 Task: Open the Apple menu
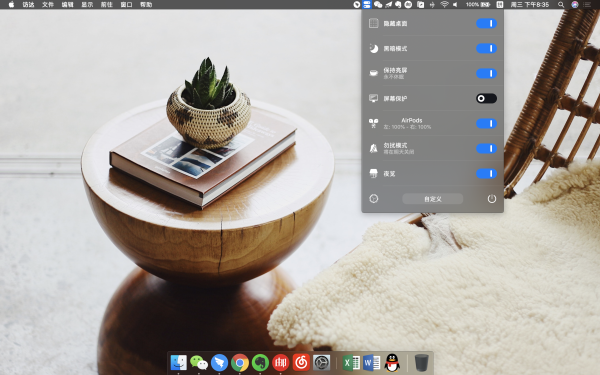click(x=11, y=5)
